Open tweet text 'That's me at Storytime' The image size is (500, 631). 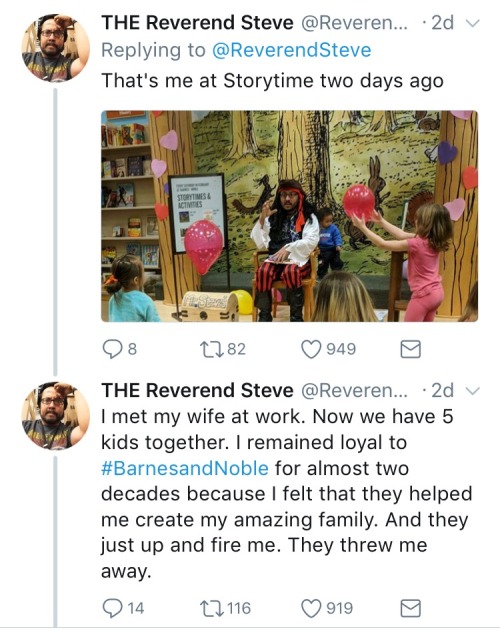click(273, 80)
